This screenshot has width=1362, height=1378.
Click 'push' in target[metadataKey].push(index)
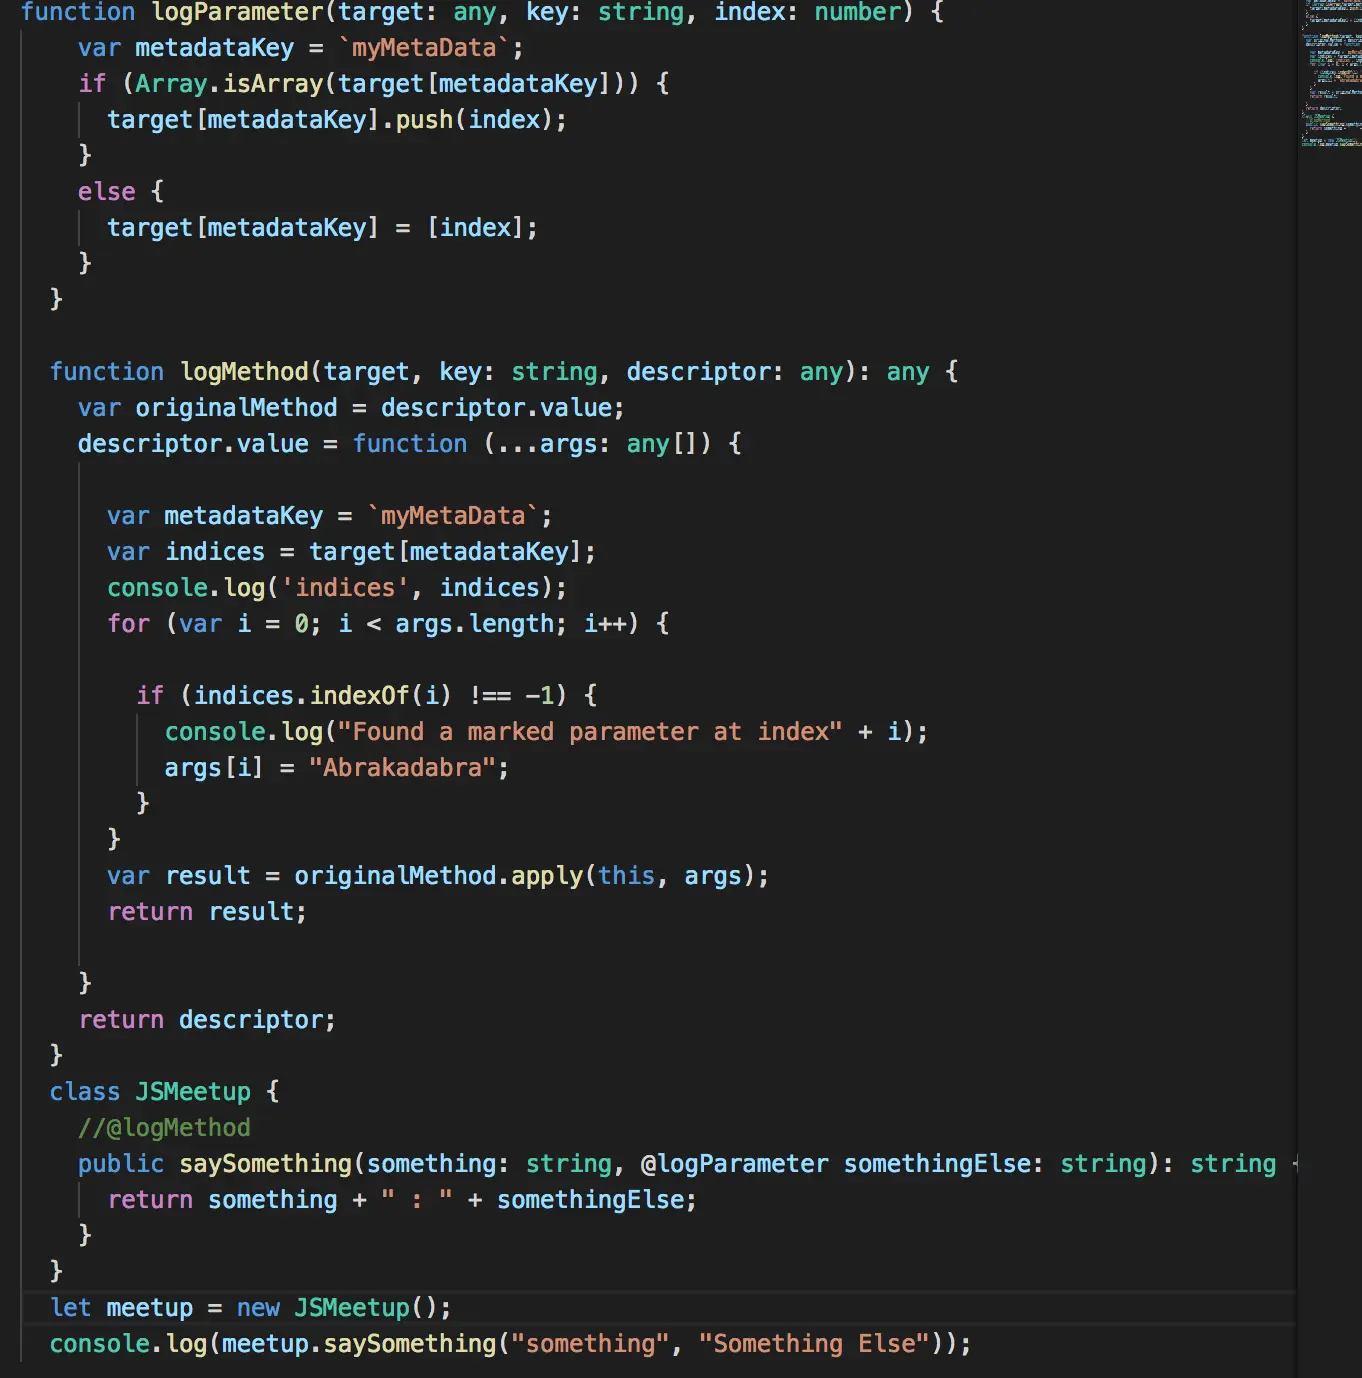424,120
